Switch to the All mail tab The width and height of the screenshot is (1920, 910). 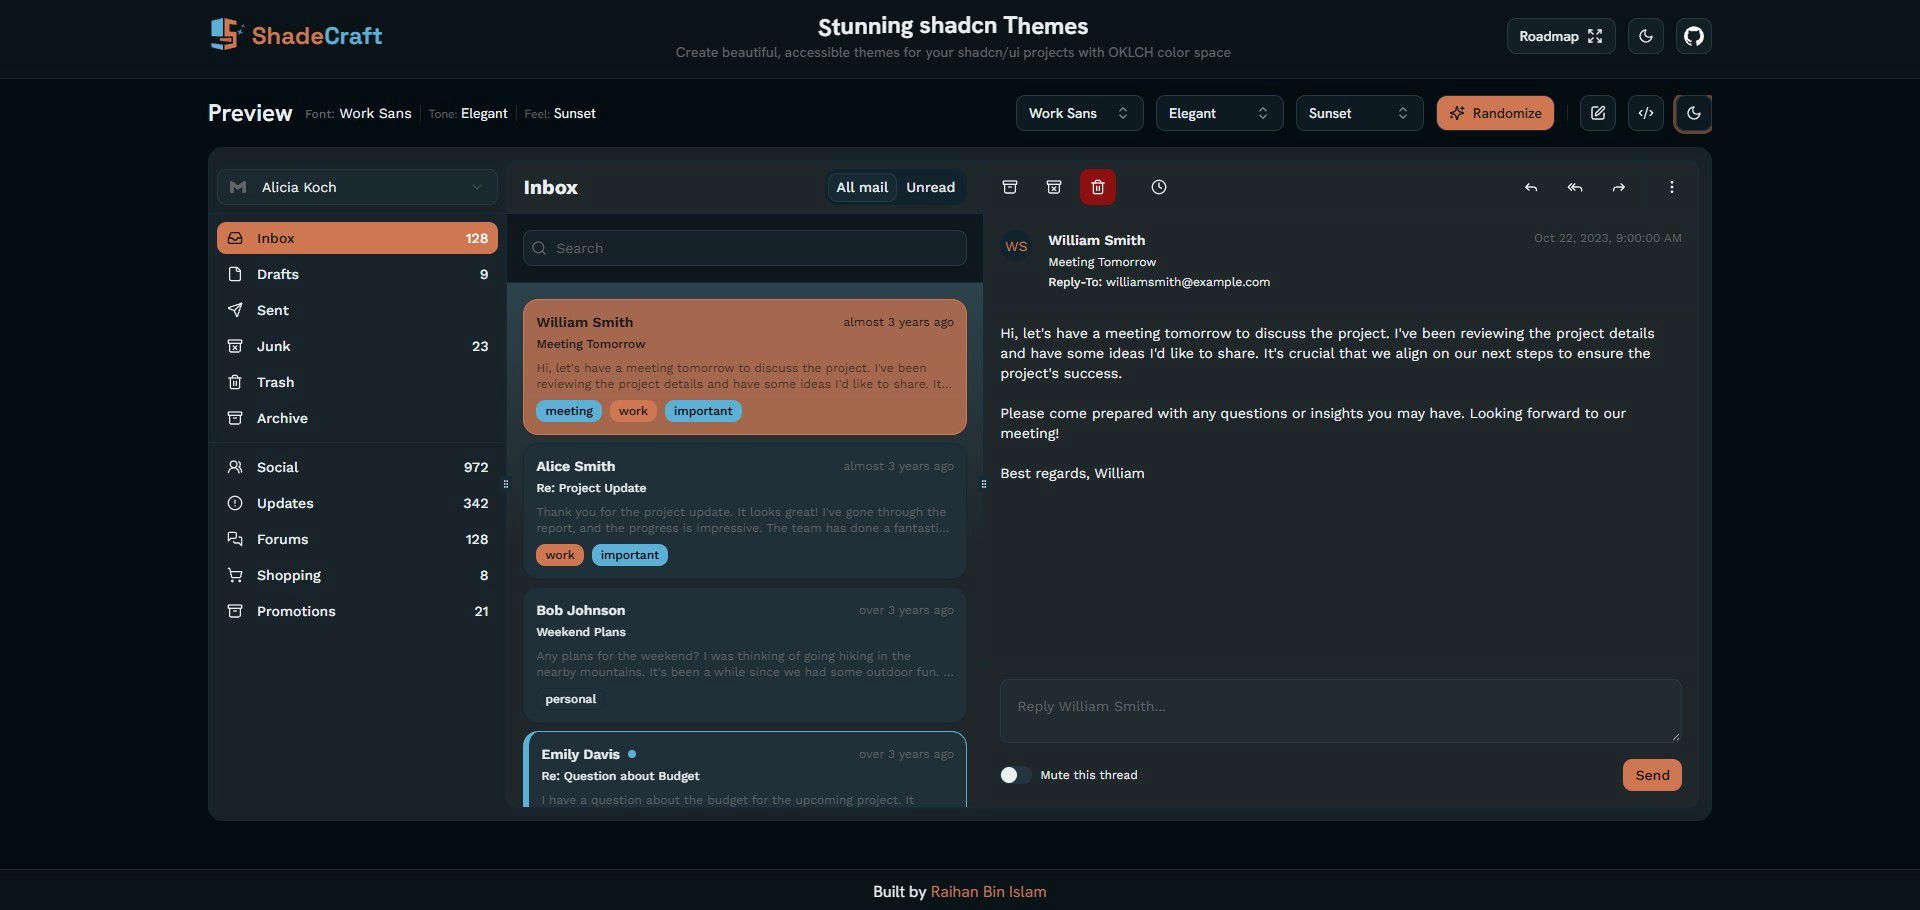coord(862,187)
